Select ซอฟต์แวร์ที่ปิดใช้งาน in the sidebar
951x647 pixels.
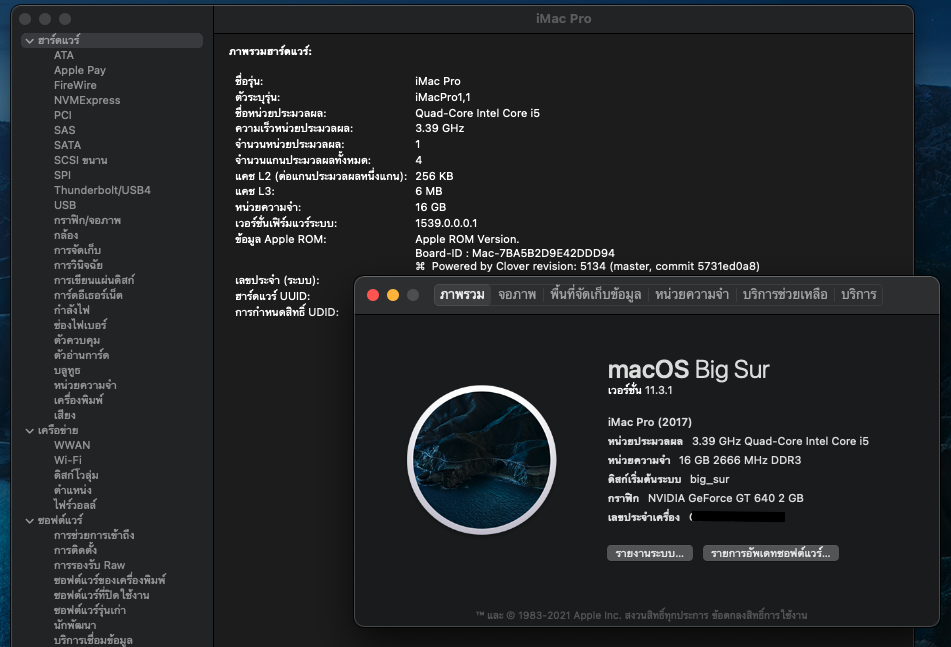point(101,595)
